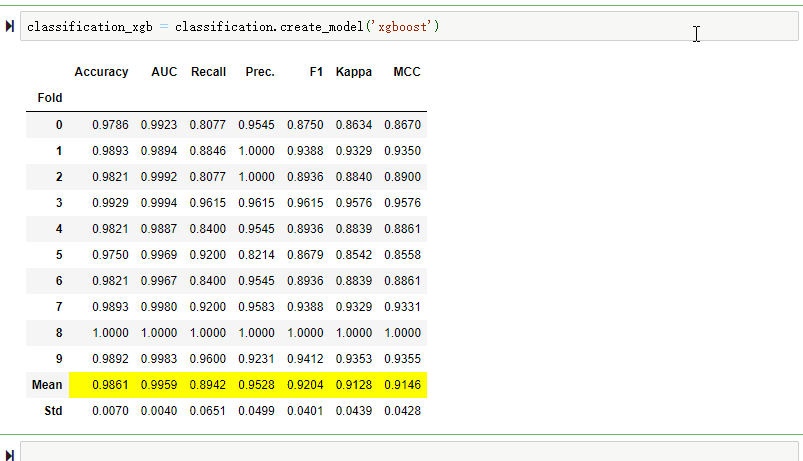
Task: Click the Fold index label
Action: [x=50, y=98]
